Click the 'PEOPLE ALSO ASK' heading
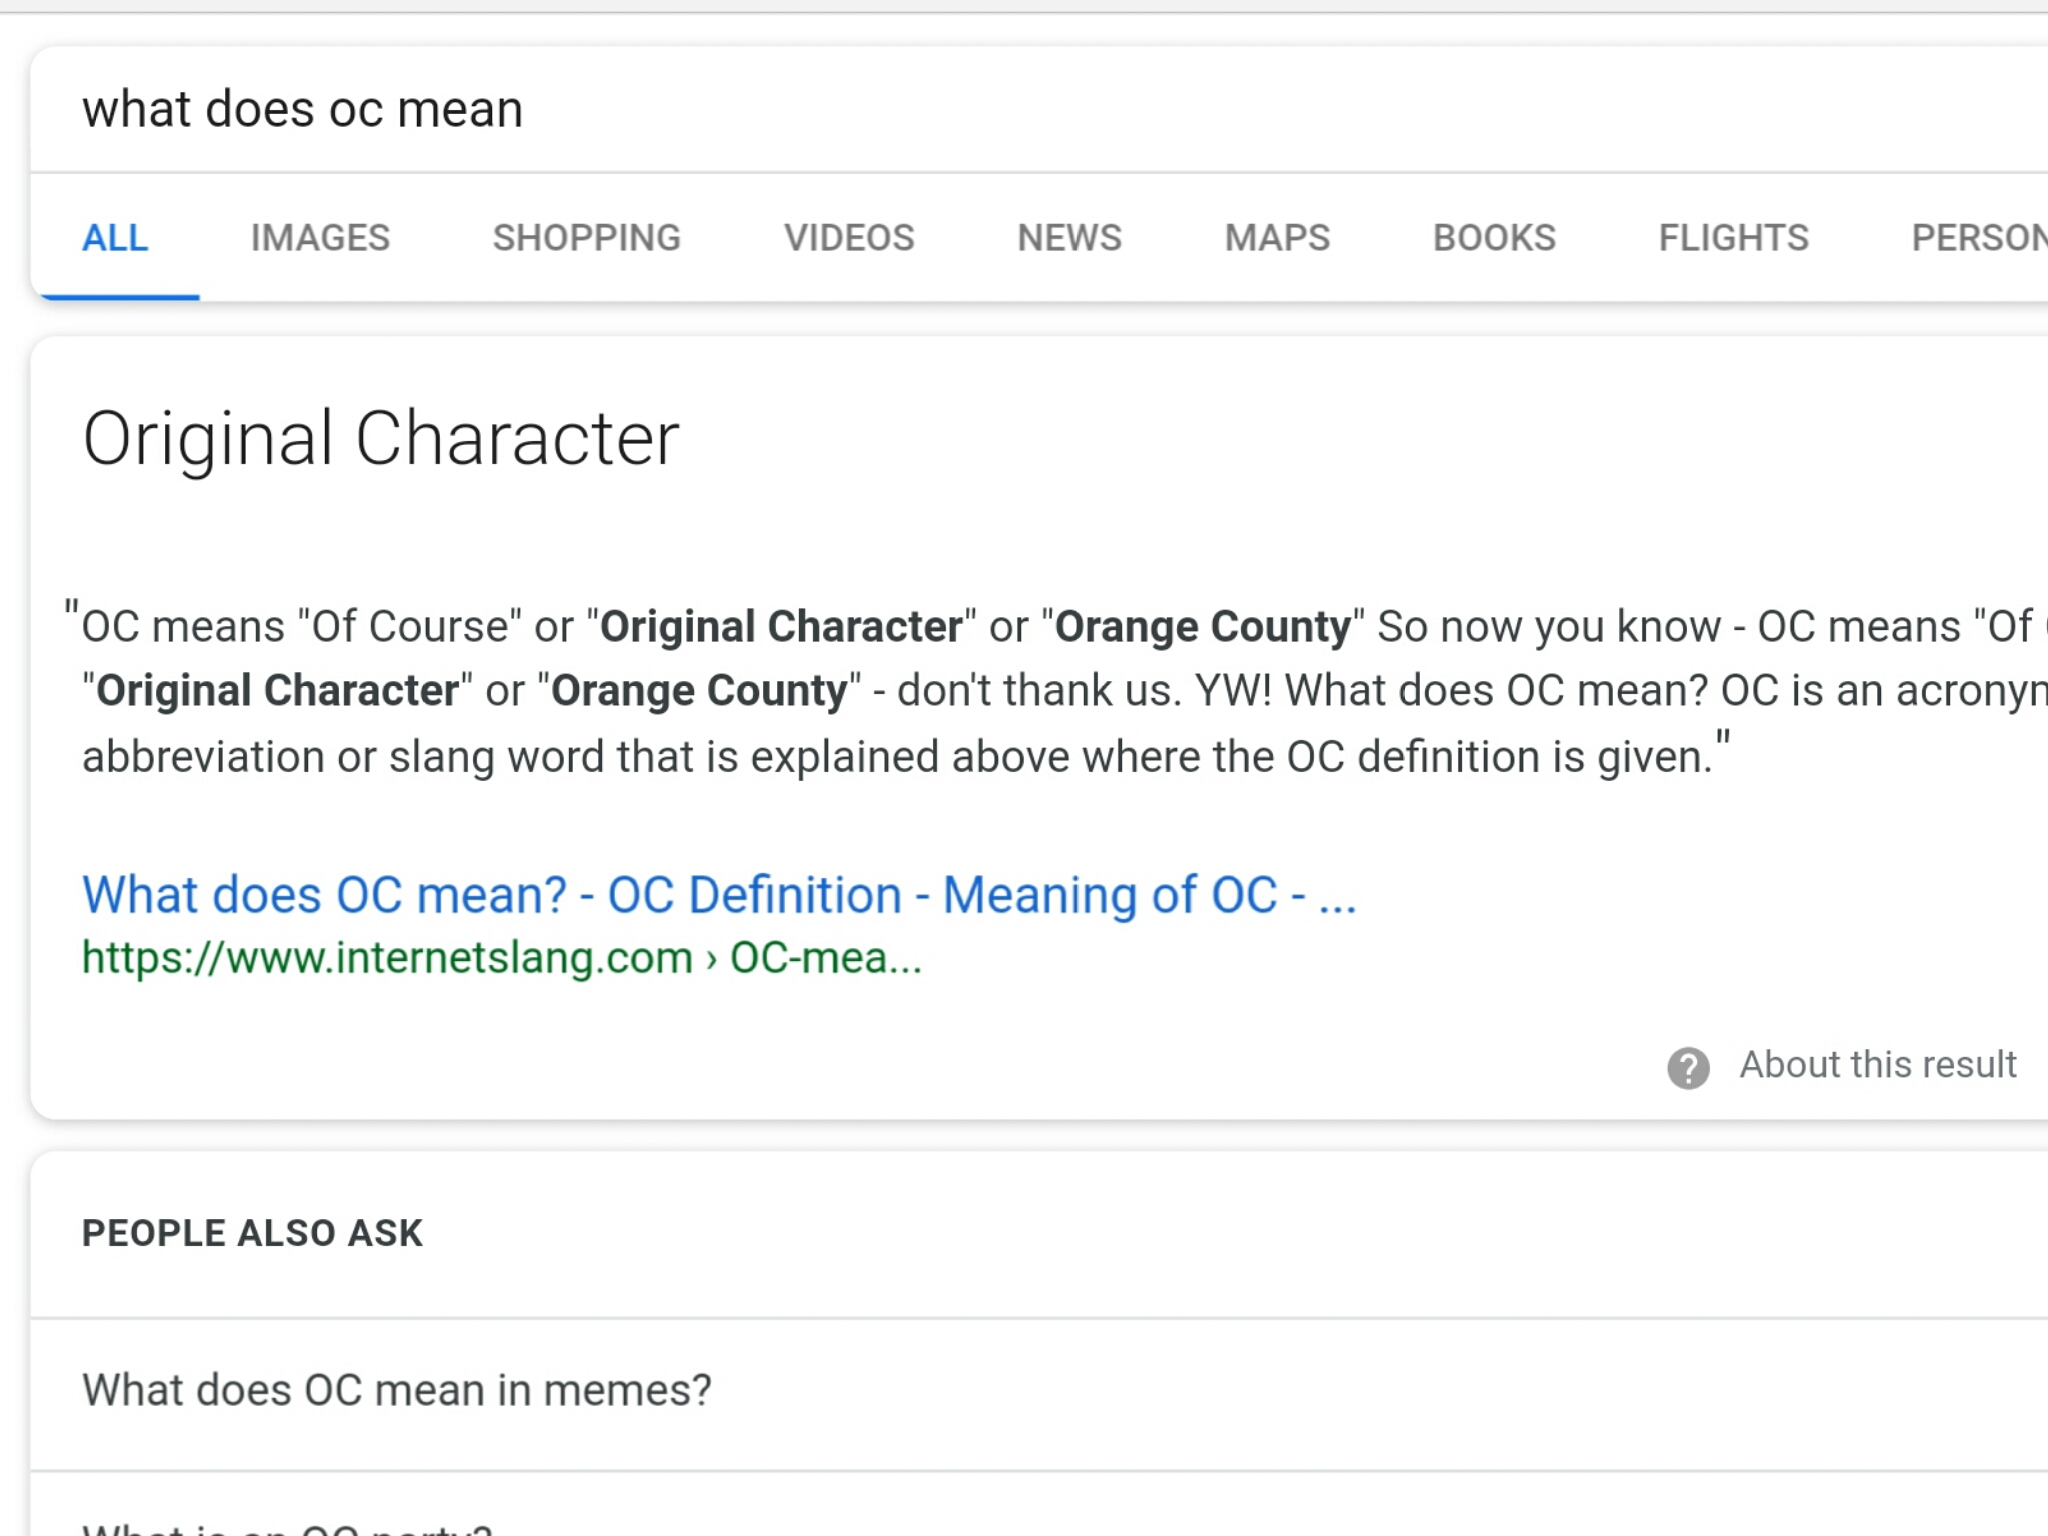Image resolution: width=2048 pixels, height=1536 pixels. 252,1233
